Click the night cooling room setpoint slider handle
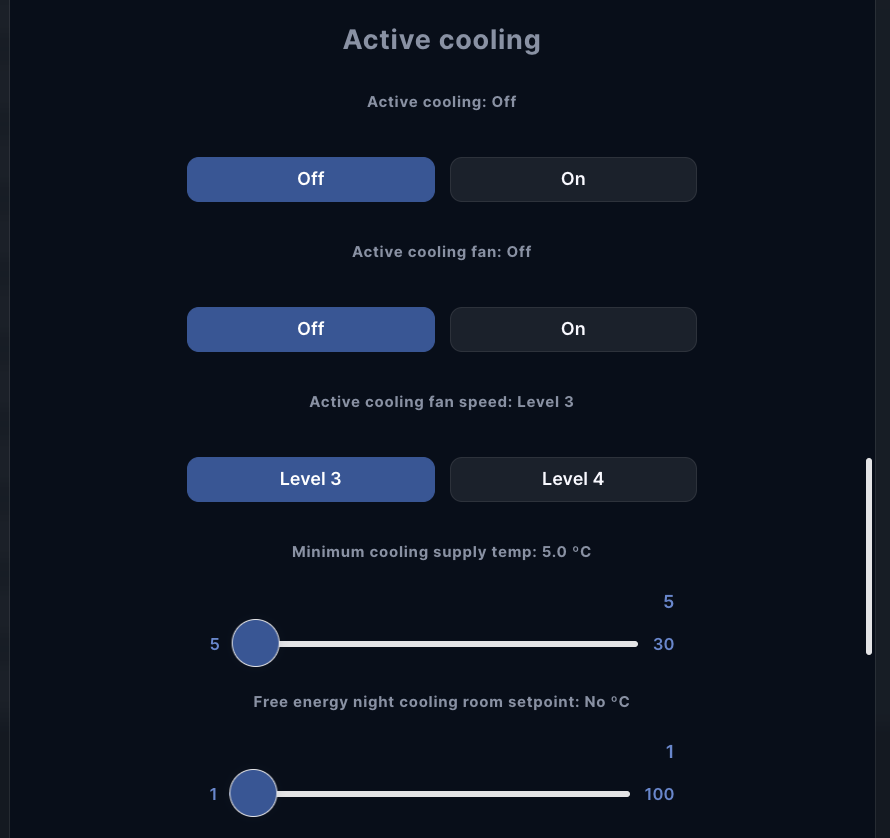The width and height of the screenshot is (890, 838). (253, 793)
